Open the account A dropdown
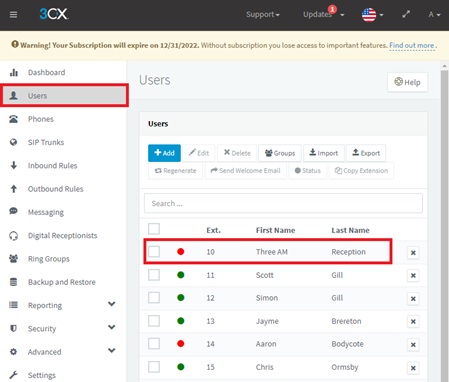 pos(434,14)
